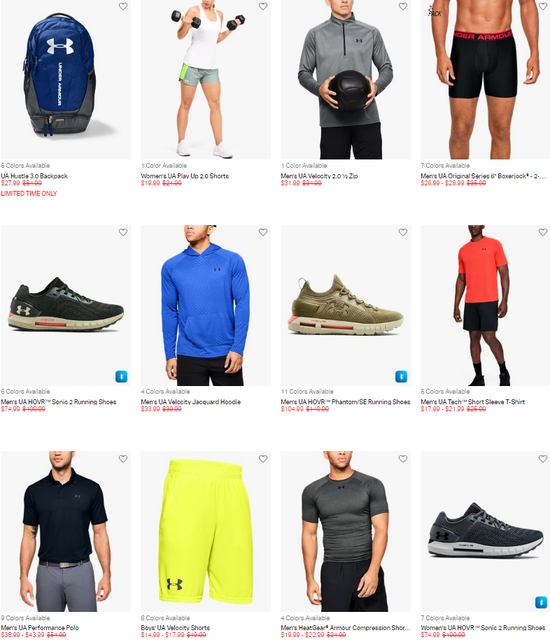Wishlist the Boys' UA Velocity Shorts

point(263,459)
